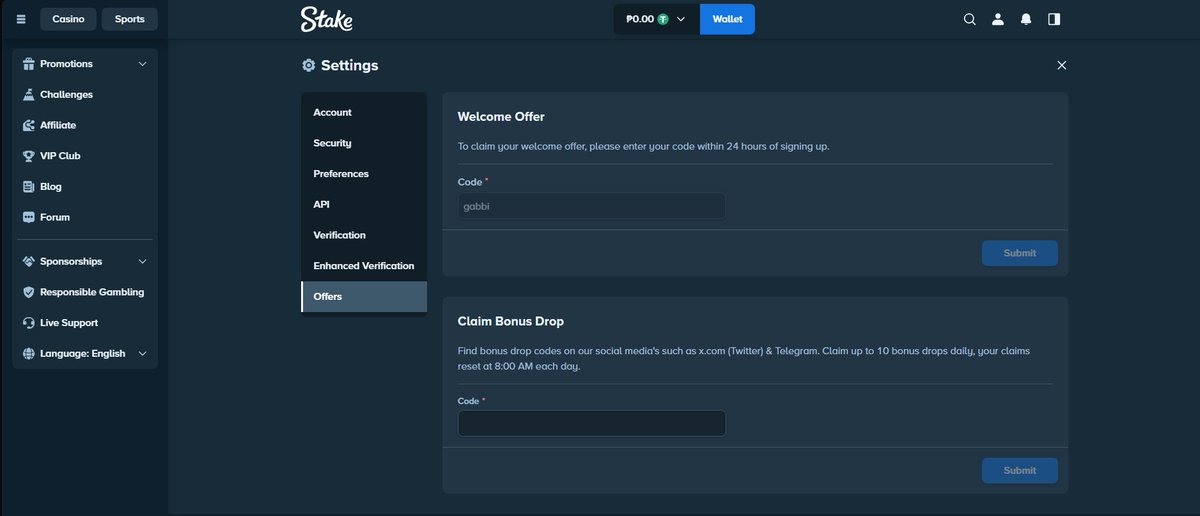Click the Welcome Offer code field
Image resolution: width=1200 pixels, height=516 pixels.
tap(591, 206)
